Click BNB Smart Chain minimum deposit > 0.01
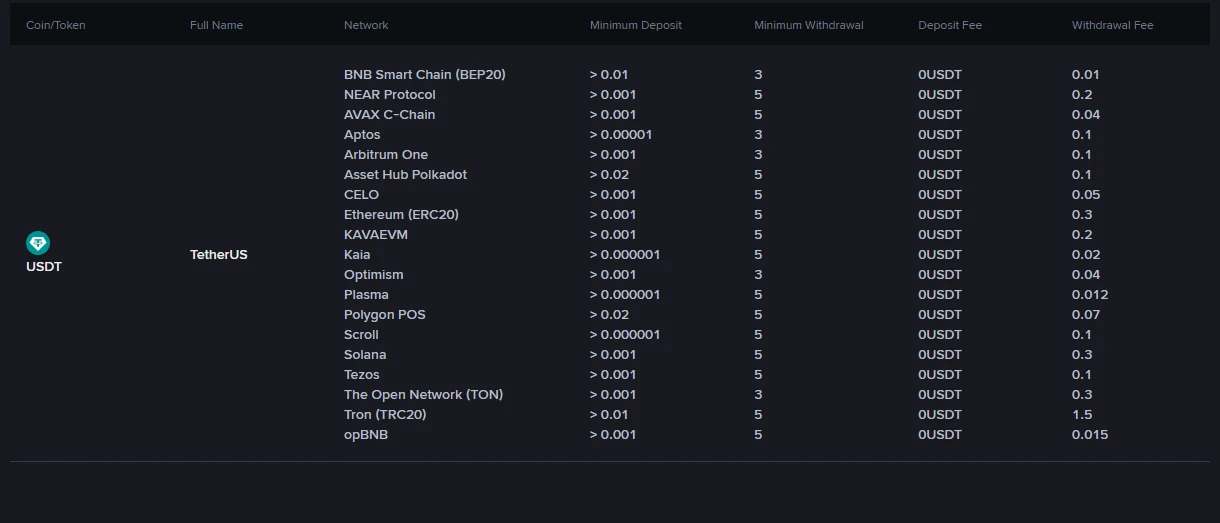Viewport: 1220px width, 523px height. [609, 75]
